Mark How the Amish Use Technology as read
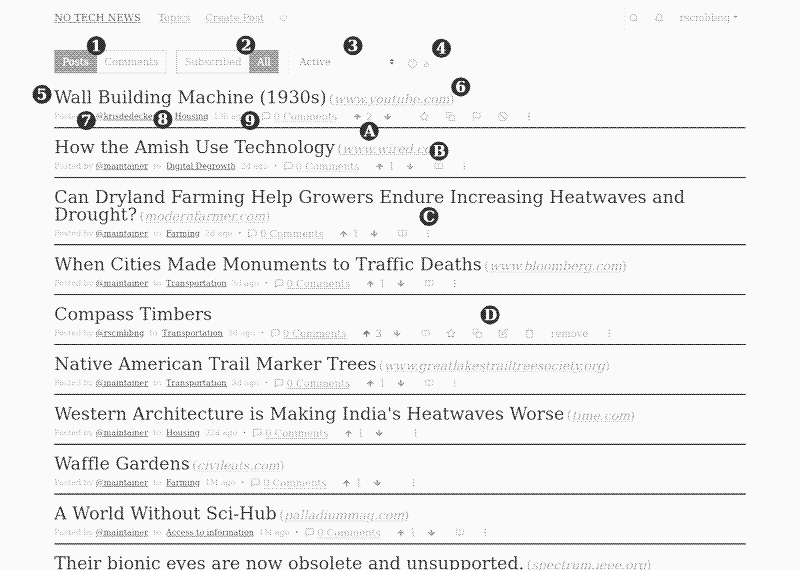Screen dimensions: 800x570 (439, 166)
